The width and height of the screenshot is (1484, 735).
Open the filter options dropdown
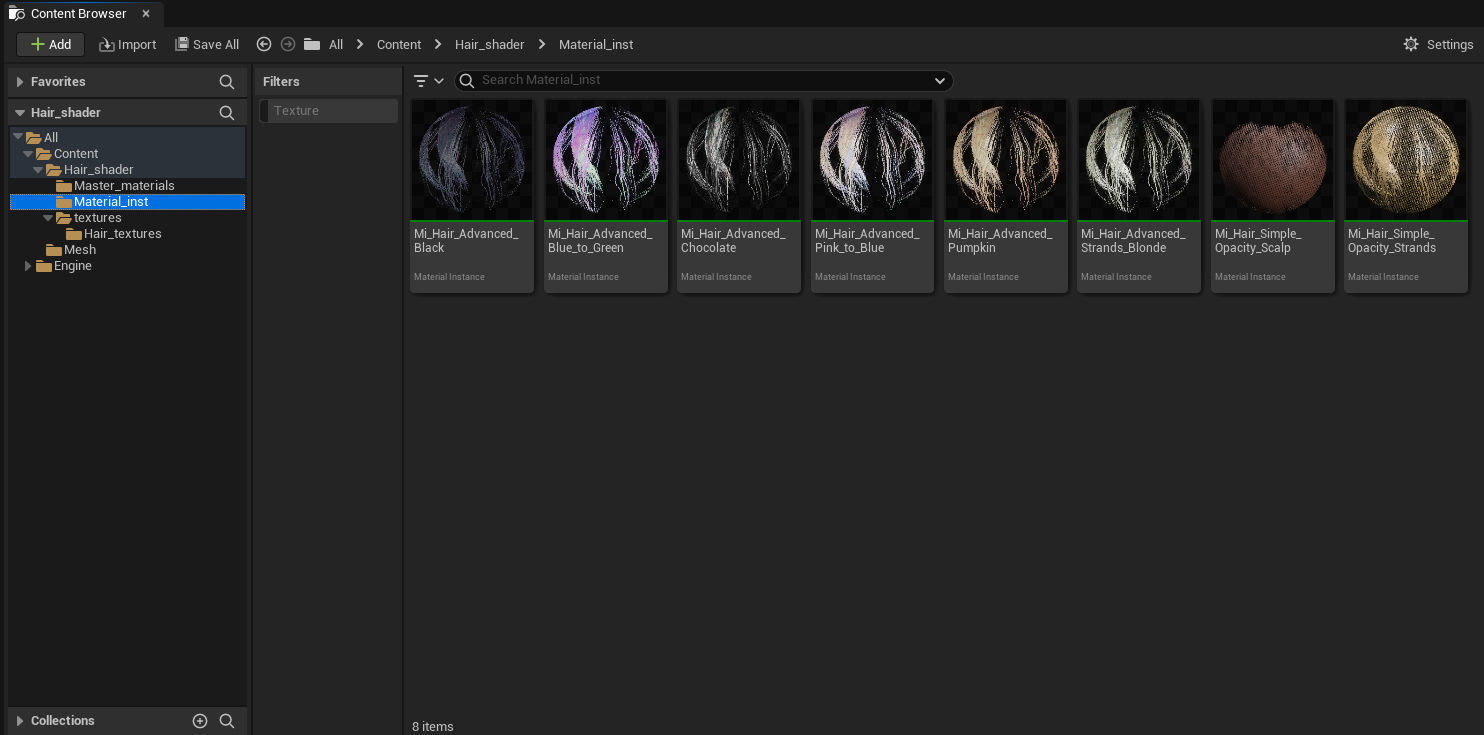coord(428,81)
